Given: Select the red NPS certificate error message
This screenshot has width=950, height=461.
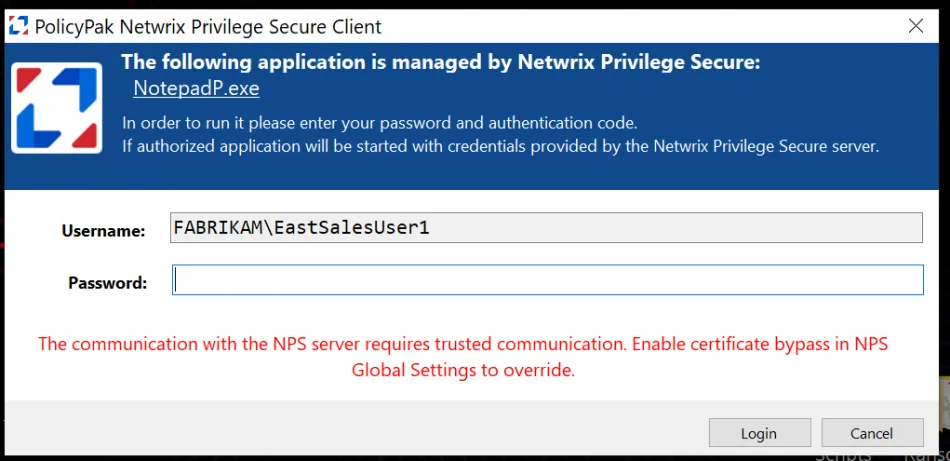Looking at the screenshot, I should click(463, 357).
